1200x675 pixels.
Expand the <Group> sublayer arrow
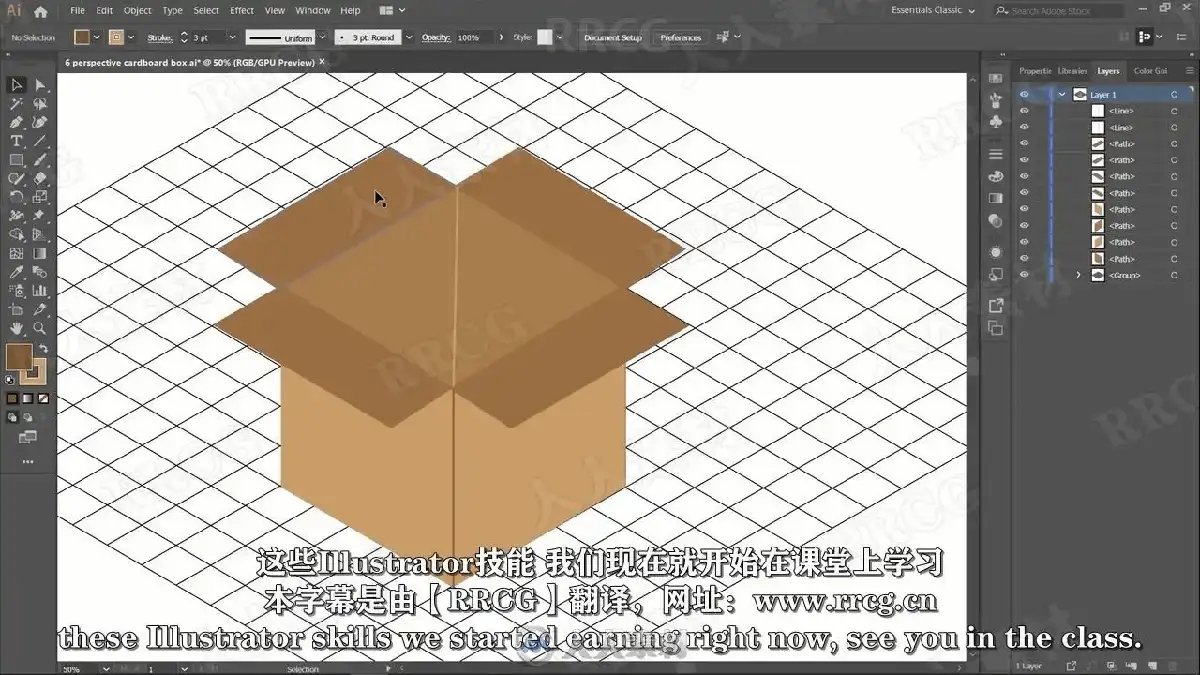tap(1078, 275)
